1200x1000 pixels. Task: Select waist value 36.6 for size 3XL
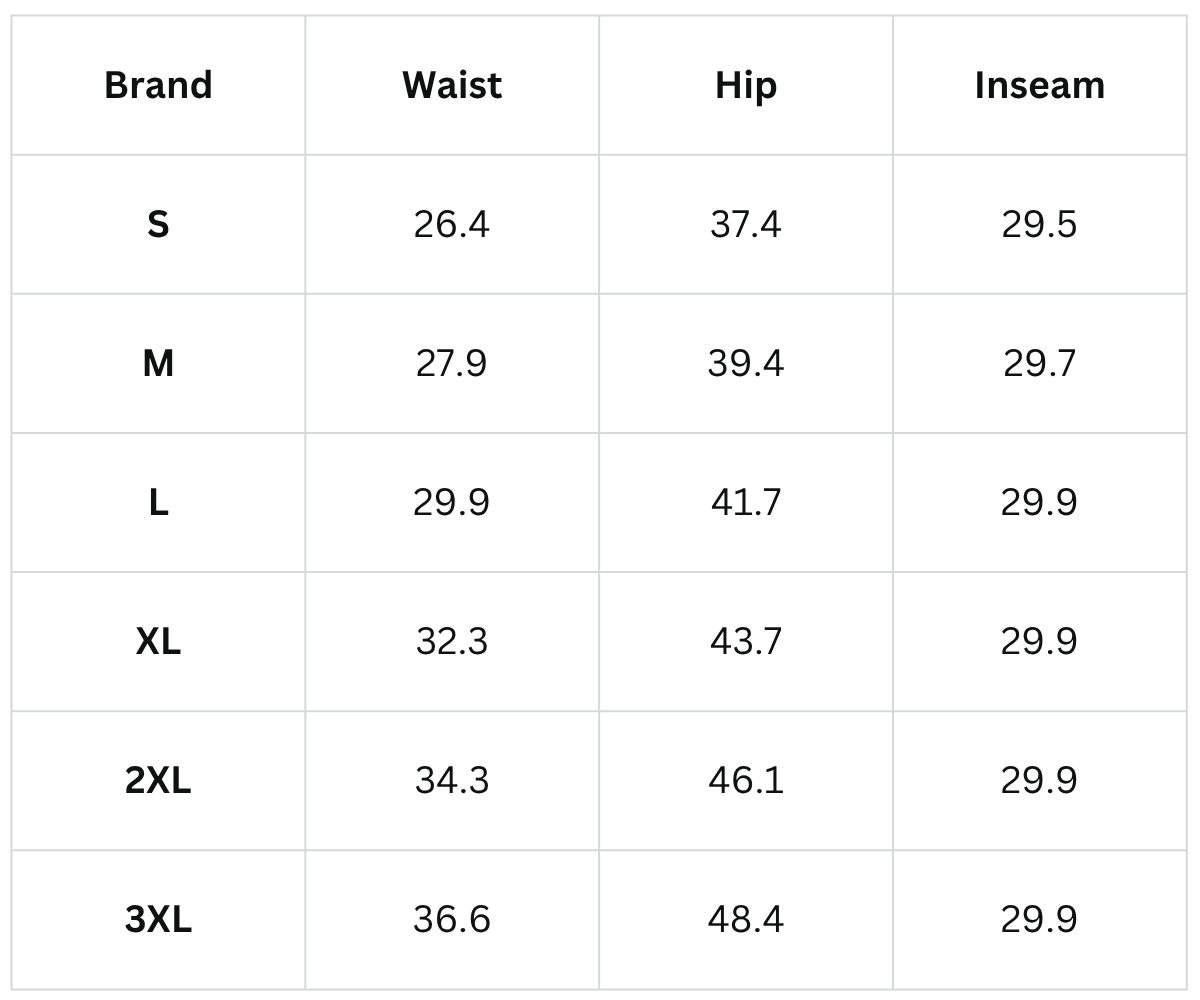[452, 919]
